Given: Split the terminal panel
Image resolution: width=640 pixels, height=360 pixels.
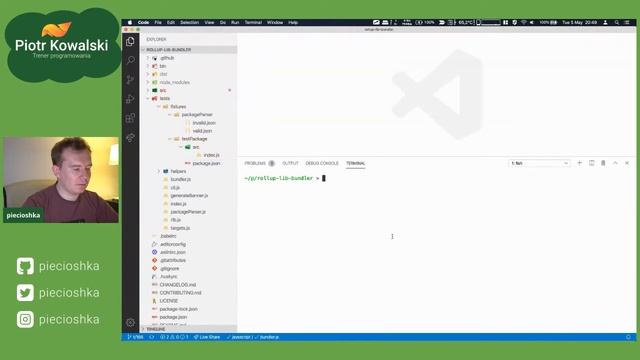Looking at the screenshot, I should pos(591,163).
